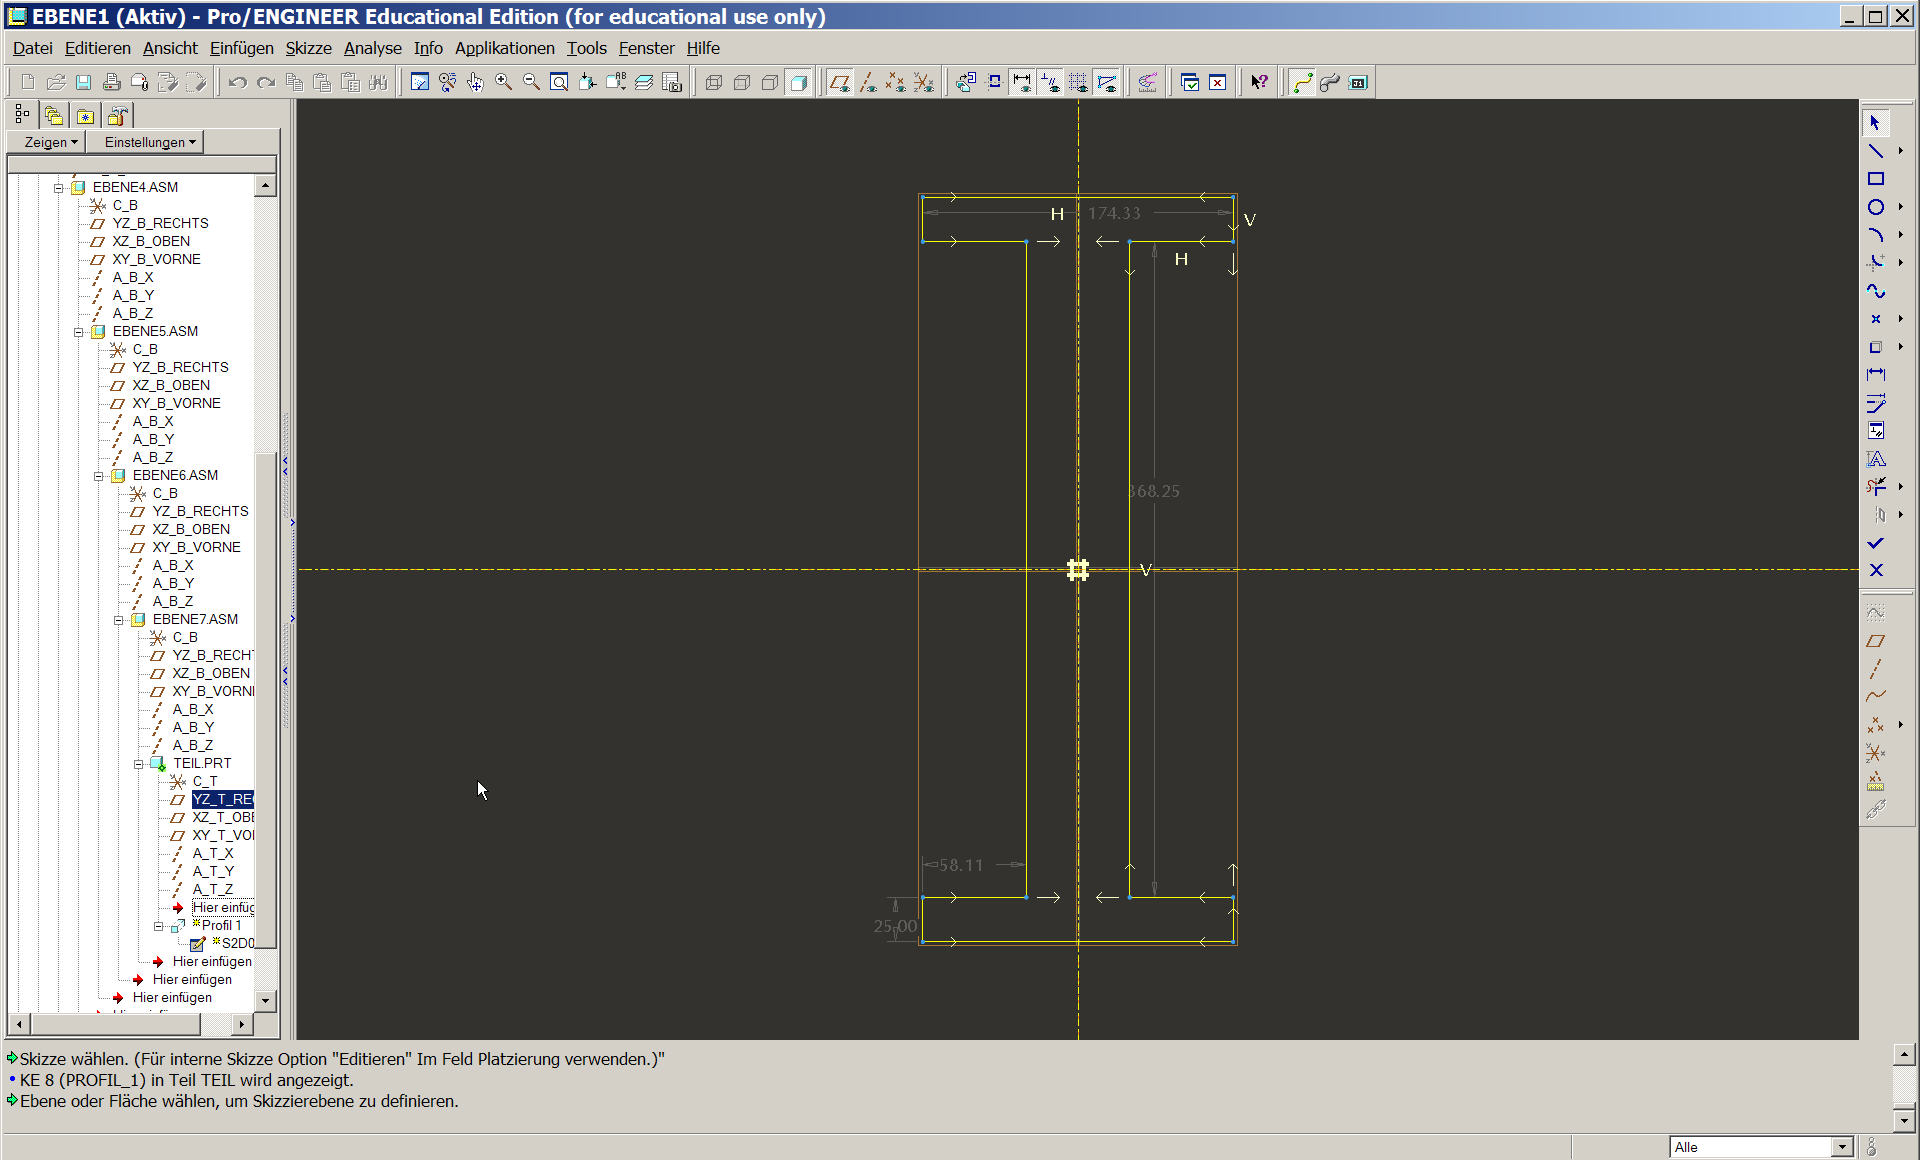Click the Print icon

112,83
